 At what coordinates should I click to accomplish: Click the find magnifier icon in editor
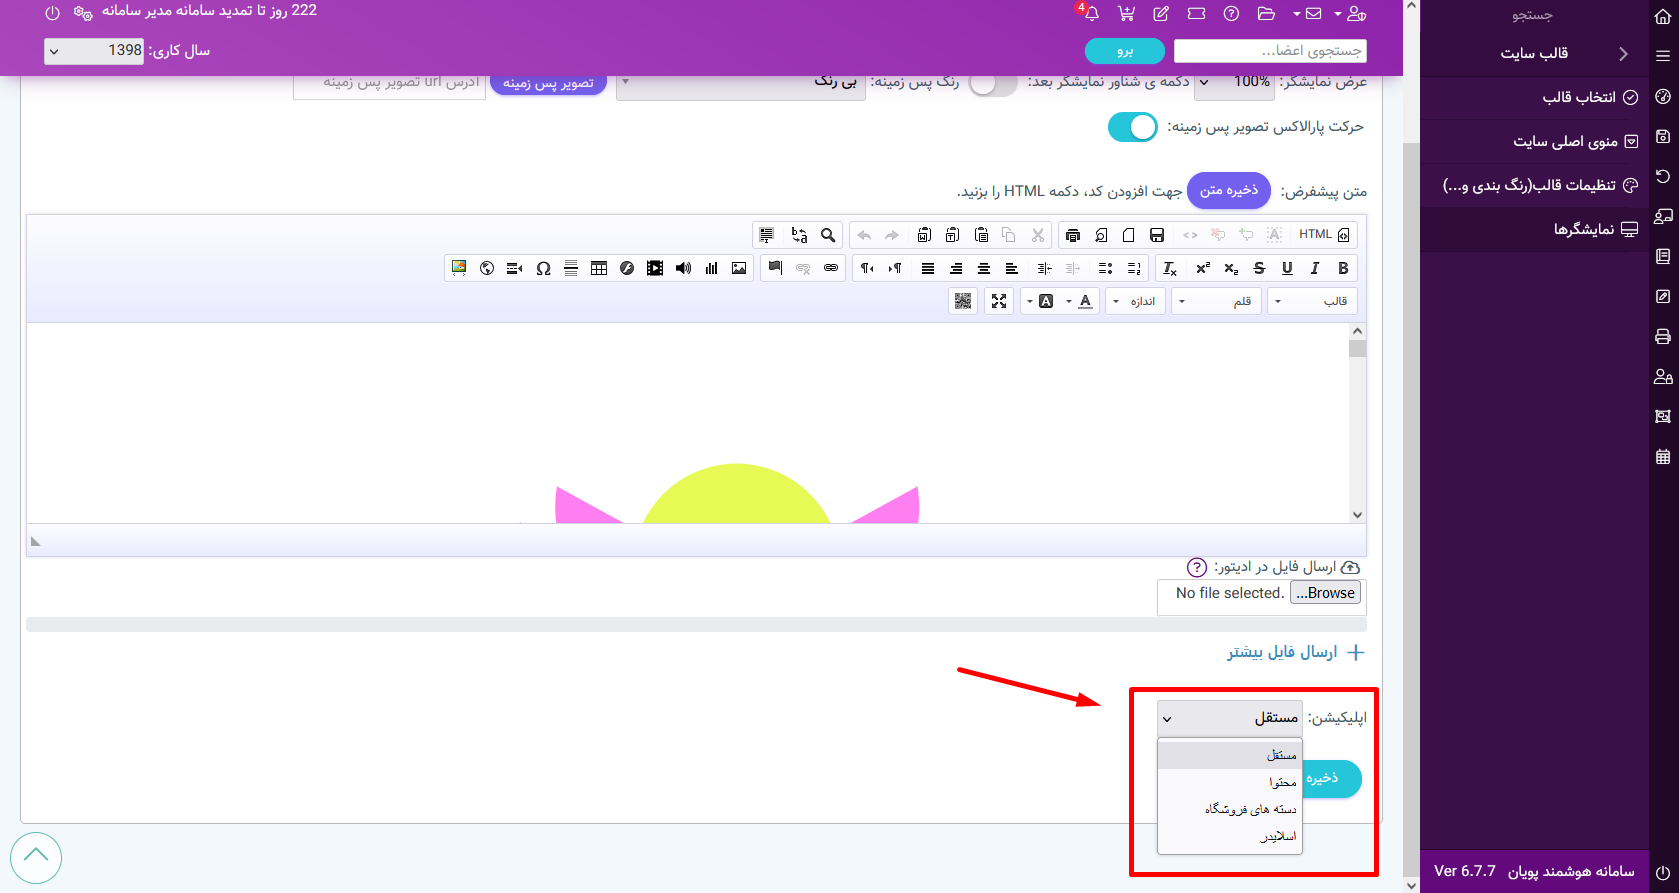coord(828,235)
